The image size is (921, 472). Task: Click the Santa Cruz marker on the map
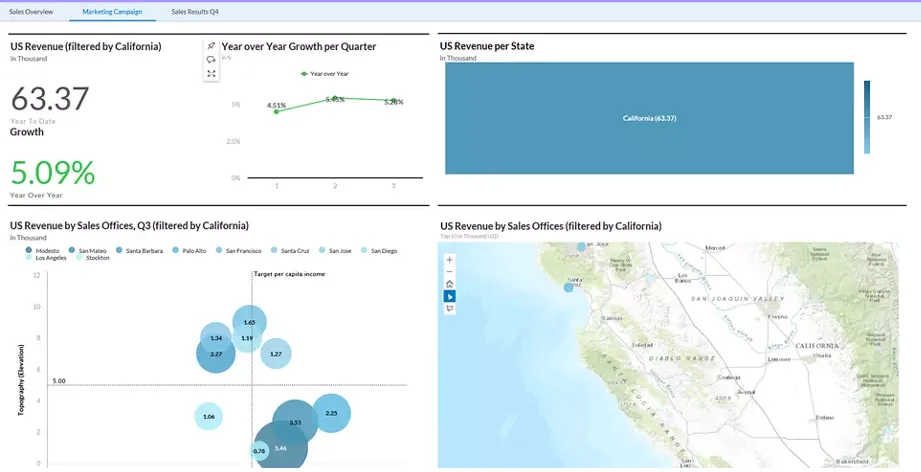click(569, 287)
